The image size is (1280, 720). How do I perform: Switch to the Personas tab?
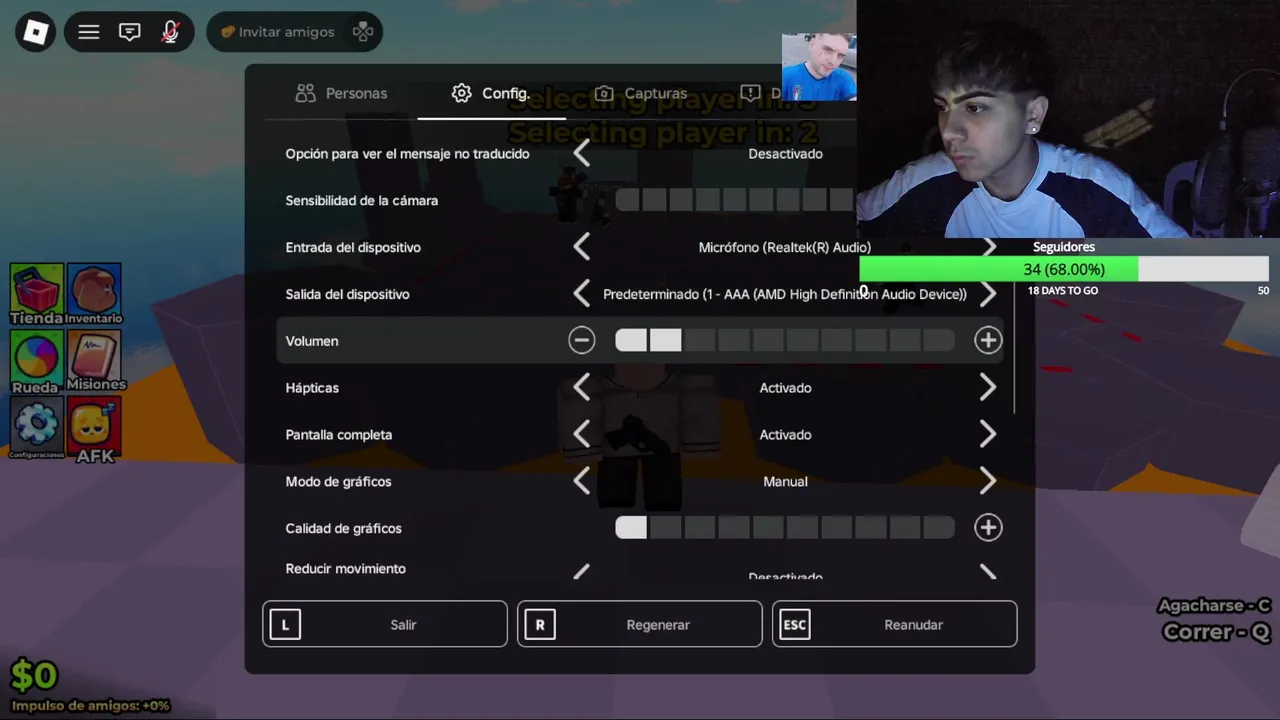[341, 93]
